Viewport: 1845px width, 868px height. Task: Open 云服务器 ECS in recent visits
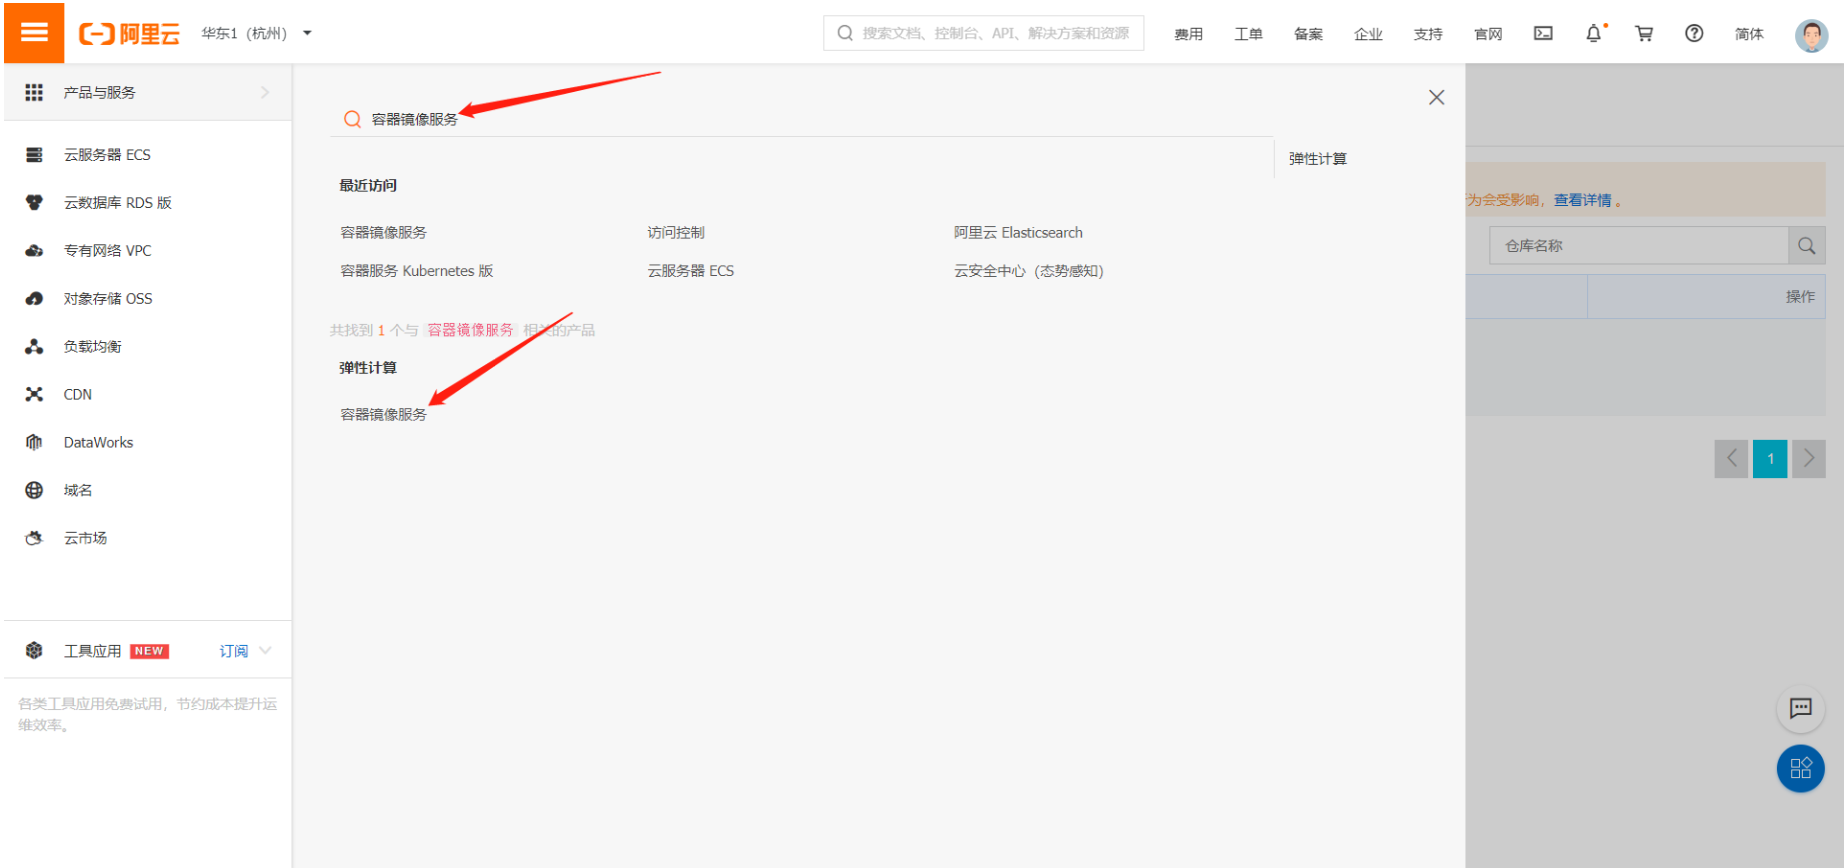click(691, 271)
